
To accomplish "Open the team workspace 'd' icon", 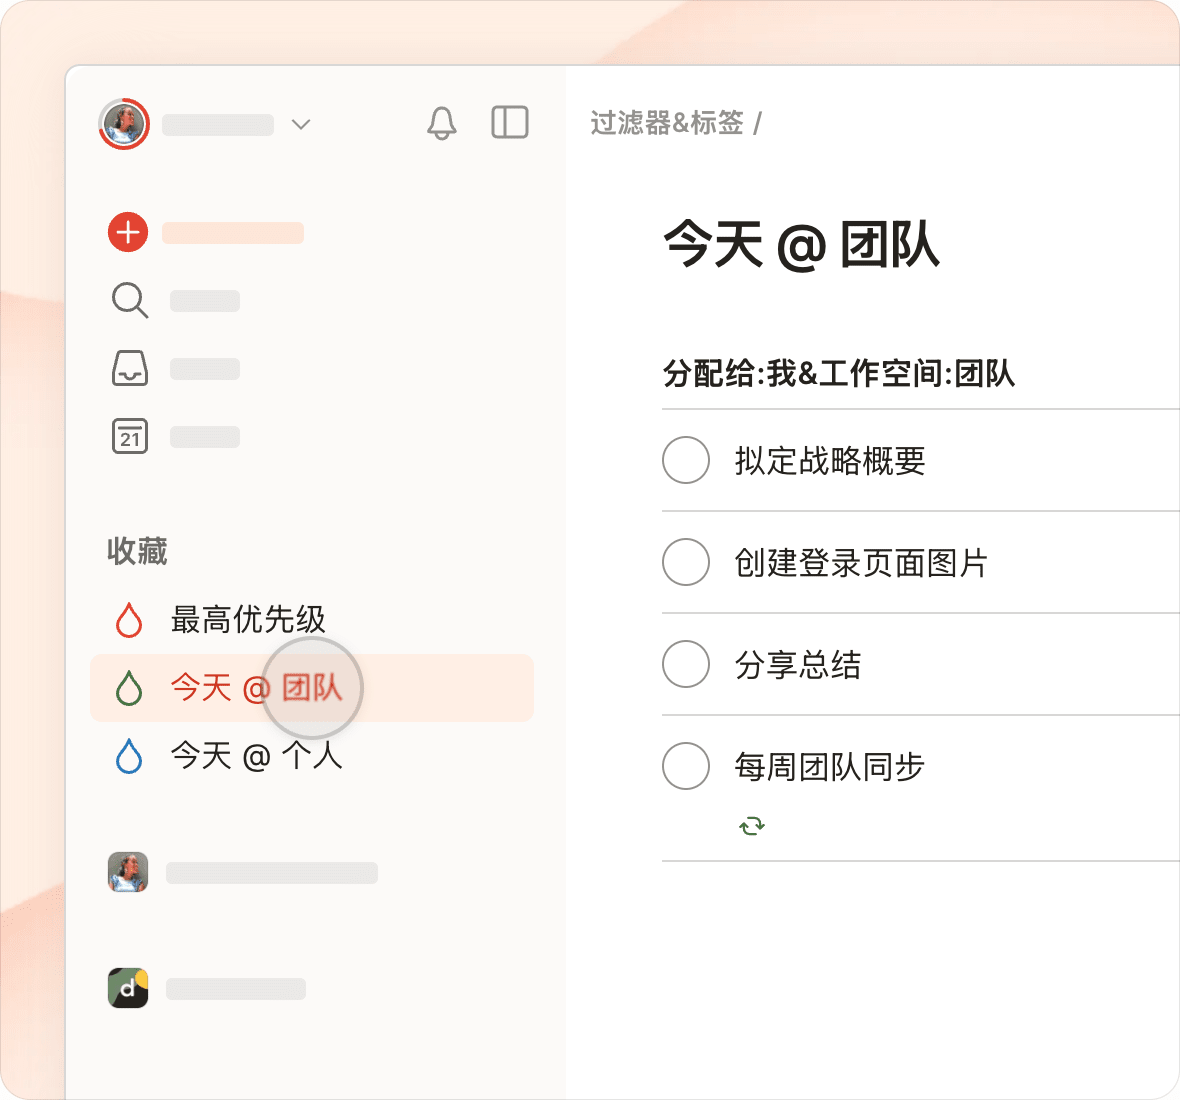I will (x=128, y=988).
